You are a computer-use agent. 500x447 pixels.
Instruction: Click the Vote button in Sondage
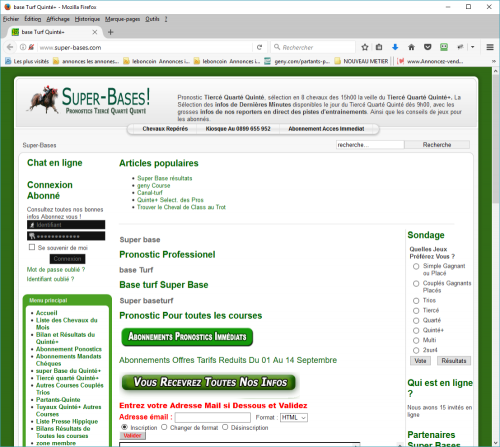(420, 361)
